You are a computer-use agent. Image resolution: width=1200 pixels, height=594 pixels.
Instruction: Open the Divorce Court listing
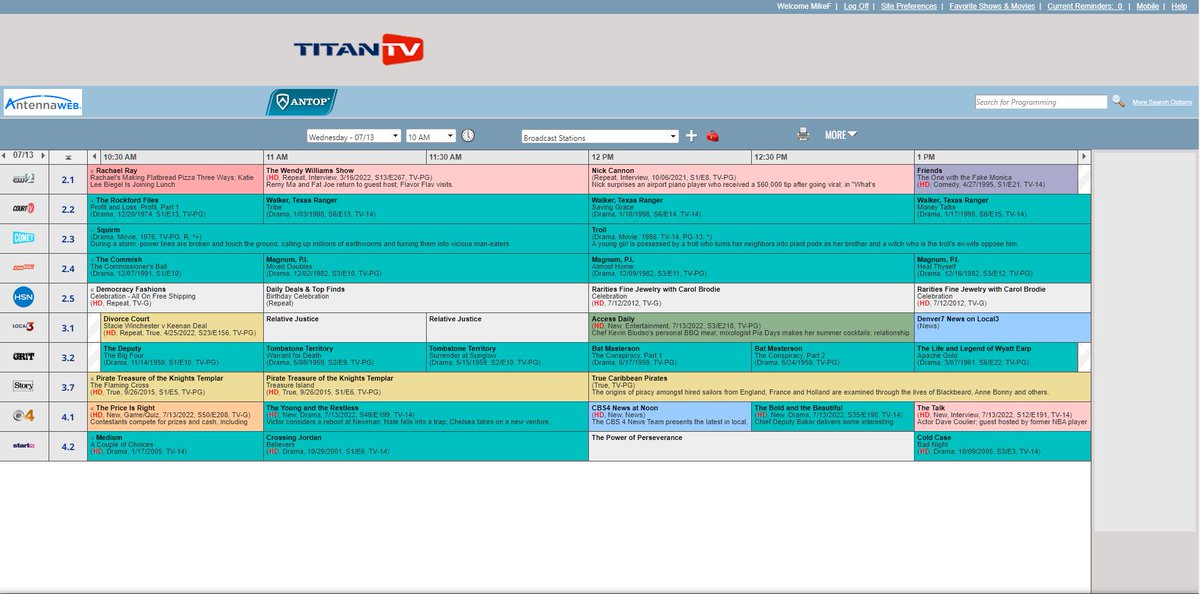click(x=182, y=326)
